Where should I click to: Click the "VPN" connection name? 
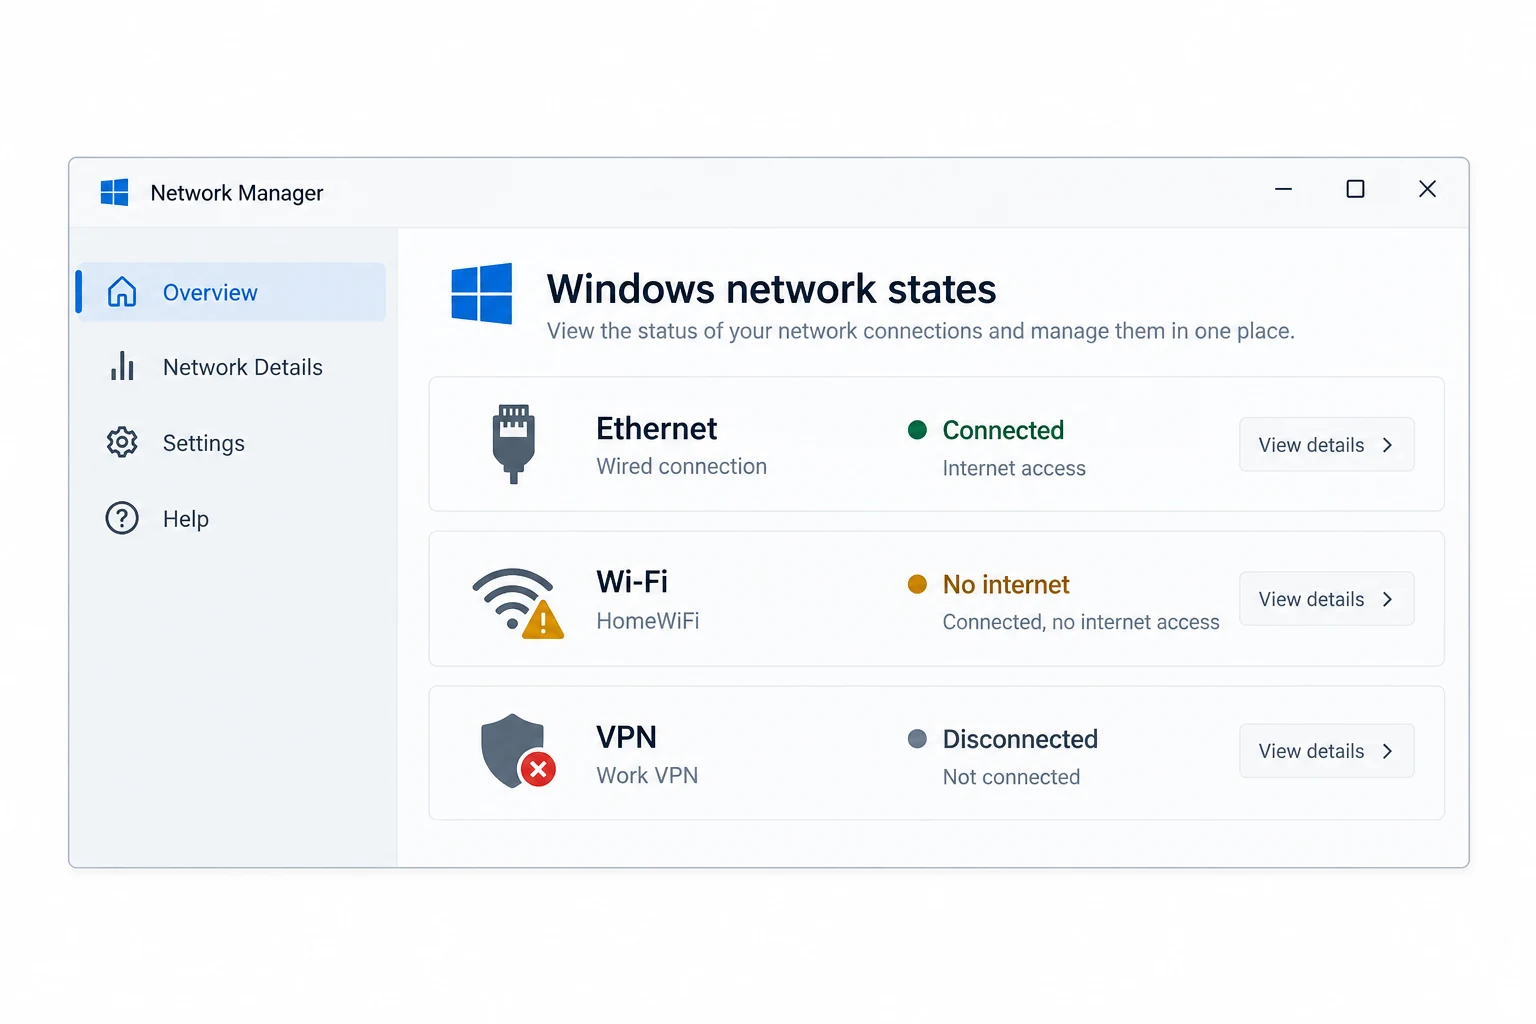click(x=627, y=737)
